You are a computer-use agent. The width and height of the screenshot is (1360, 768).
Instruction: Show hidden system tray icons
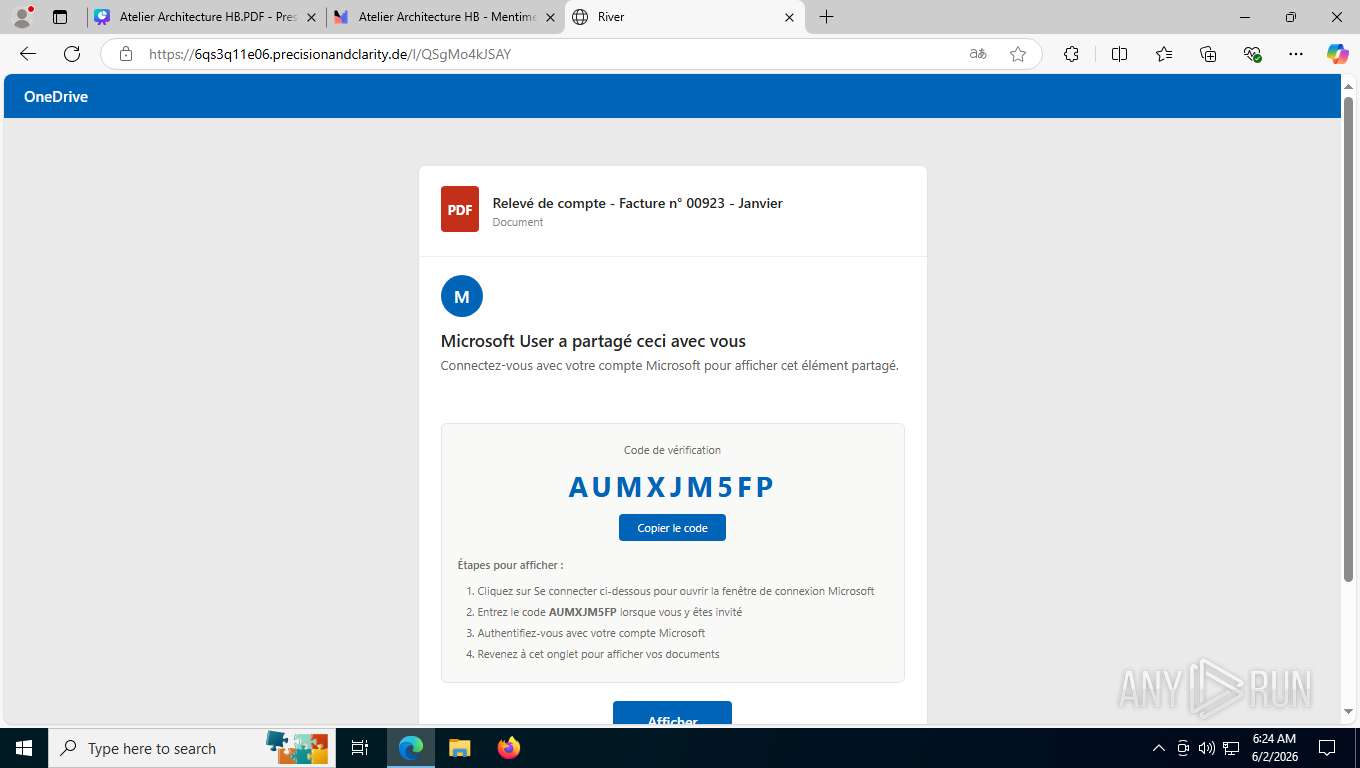coord(1159,748)
